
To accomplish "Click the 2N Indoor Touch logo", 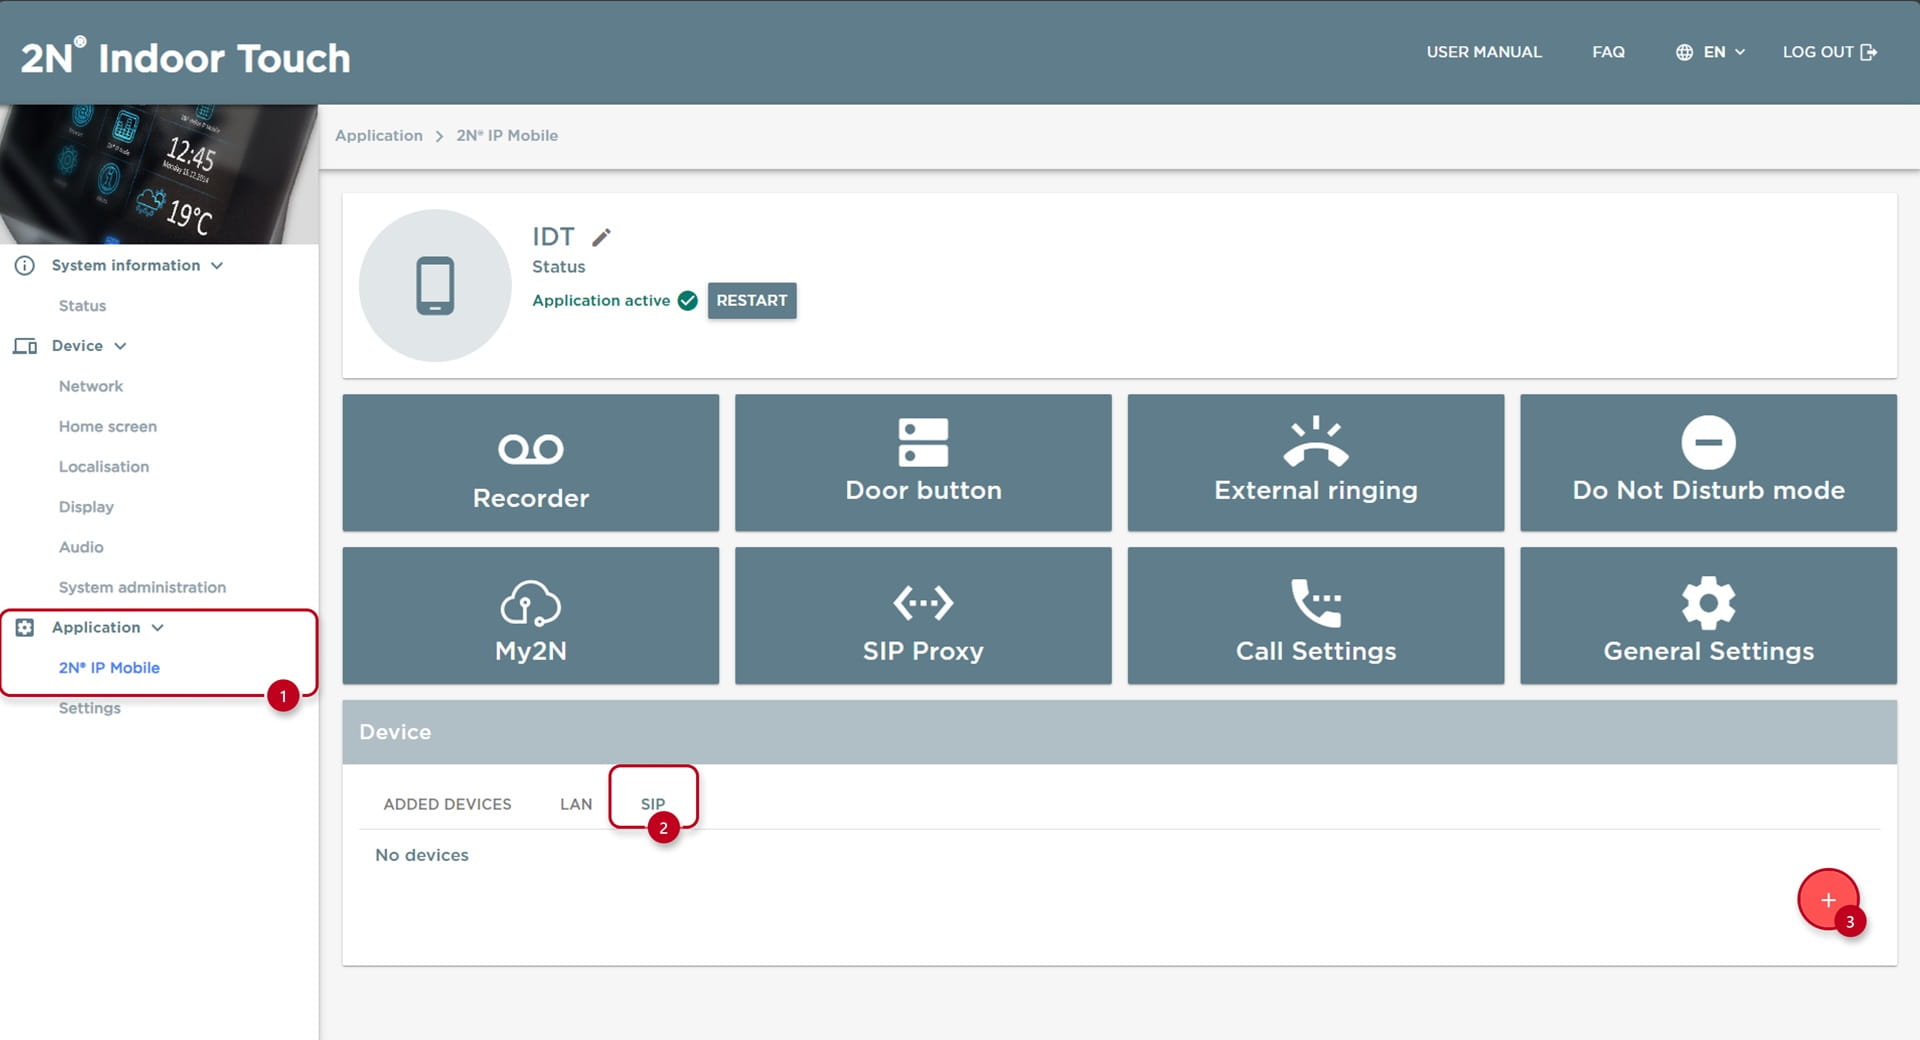I will click(186, 57).
